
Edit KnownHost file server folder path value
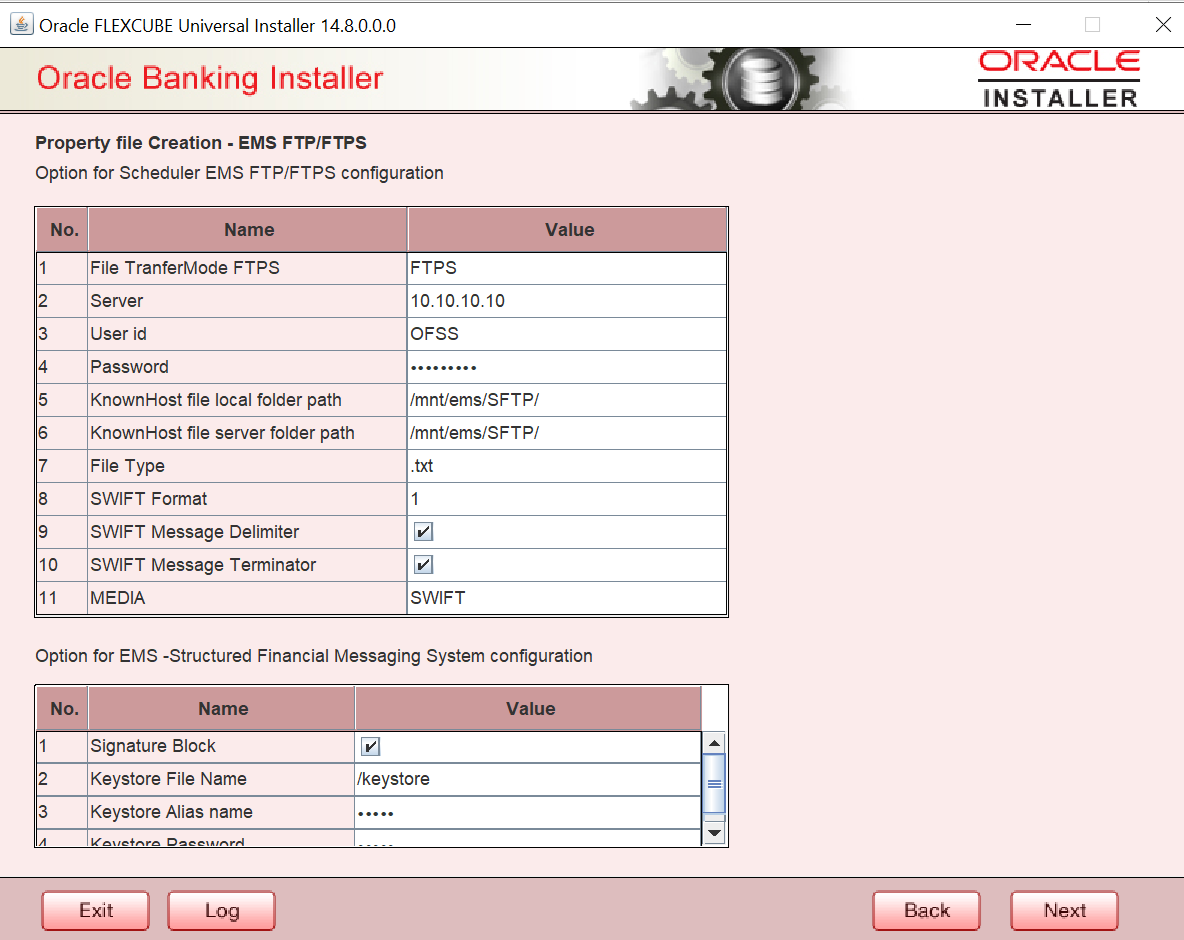pyautogui.click(x=566, y=433)
